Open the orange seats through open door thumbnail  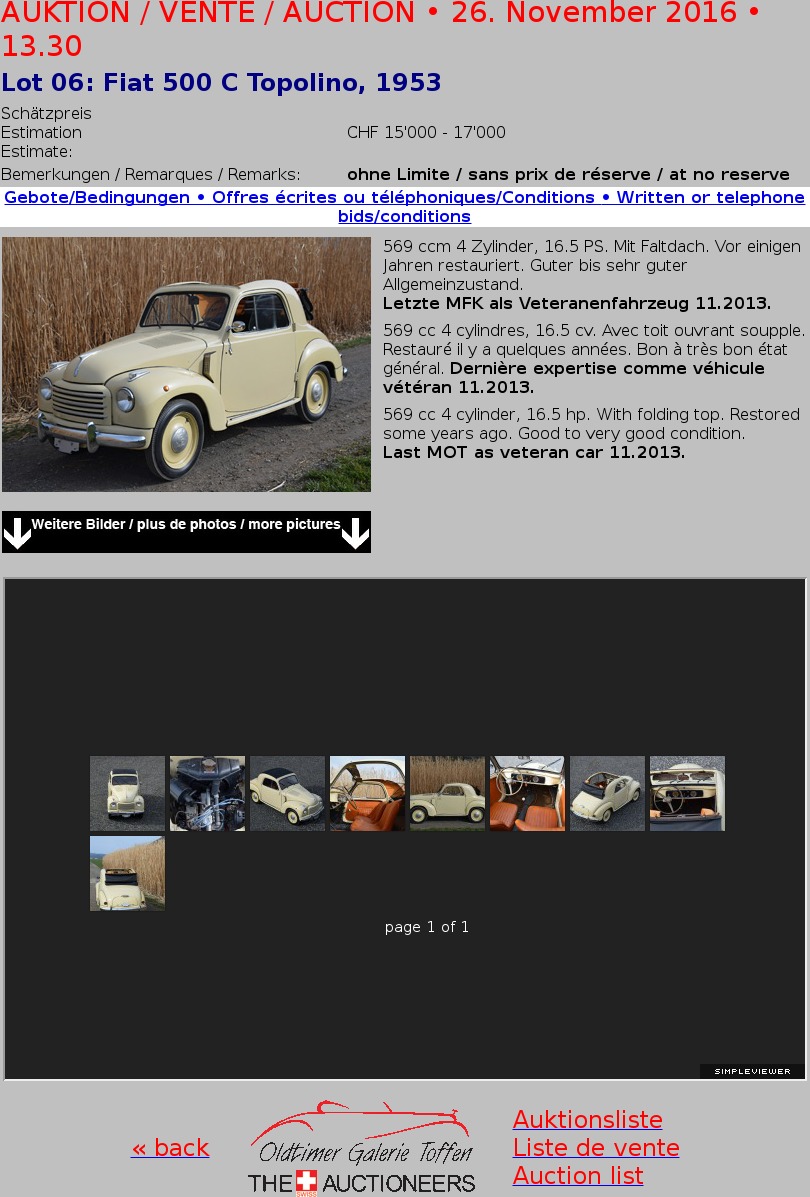367,793
